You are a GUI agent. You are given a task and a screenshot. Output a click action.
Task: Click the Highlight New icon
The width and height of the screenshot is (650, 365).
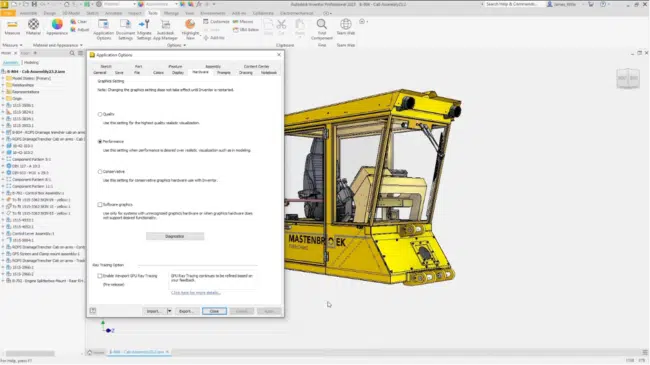(x=190, y=24)
